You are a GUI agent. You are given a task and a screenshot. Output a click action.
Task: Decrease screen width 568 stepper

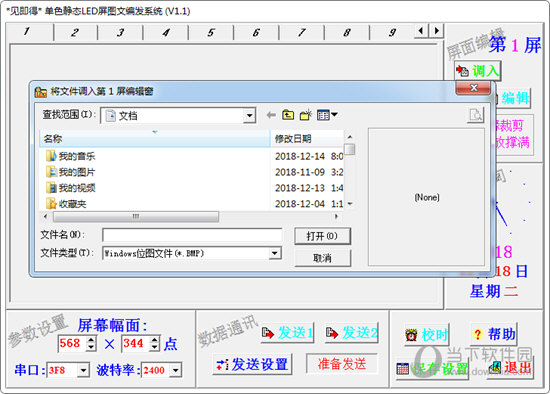pyautogui.click(x=91, y=347)
